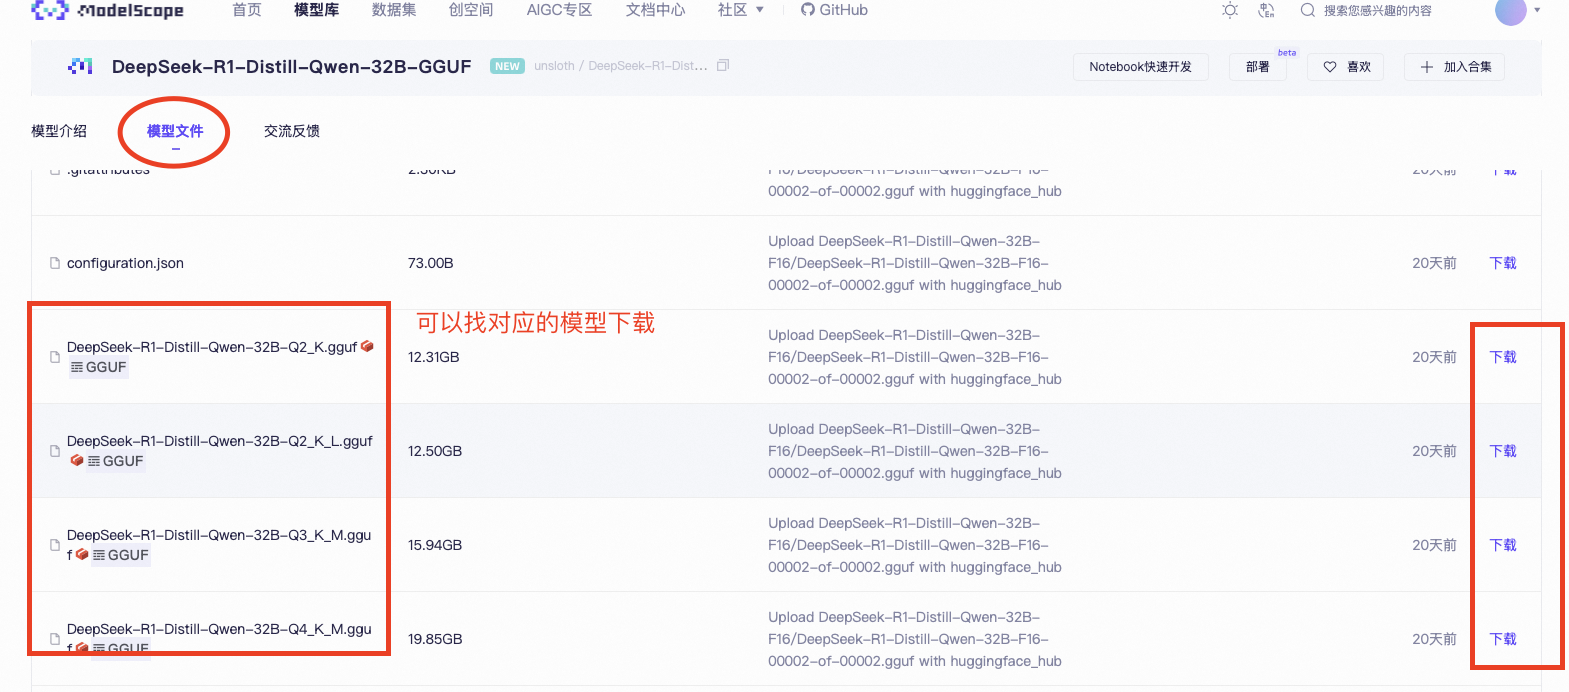Click the 部署 button

[1258, 67]
